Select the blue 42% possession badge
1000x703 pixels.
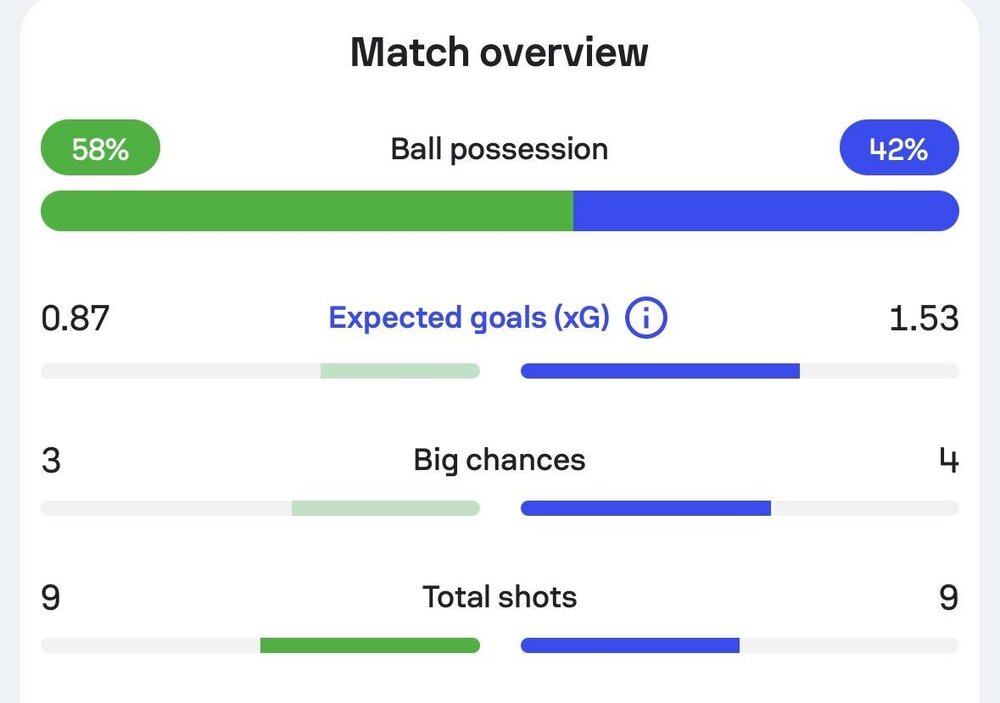(x=899, y=147)
